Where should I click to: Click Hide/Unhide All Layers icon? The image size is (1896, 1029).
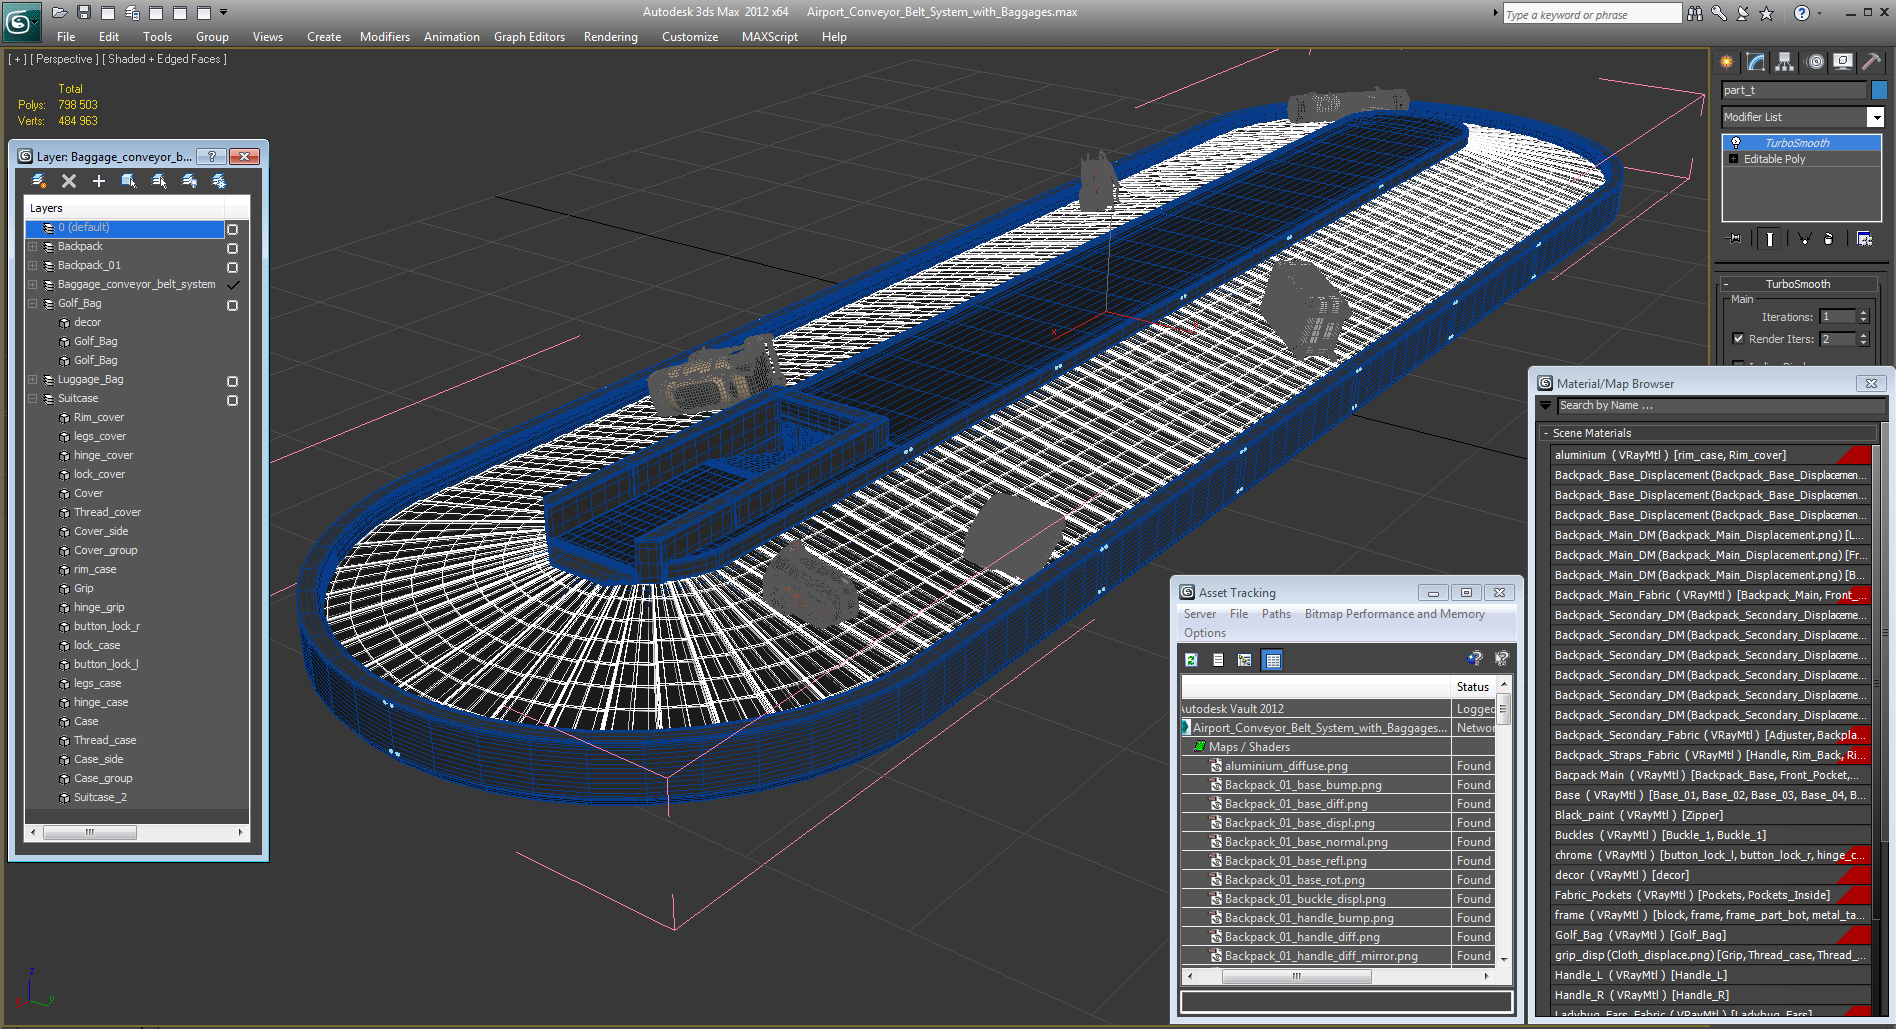pyautogui.click(x=189, y=181)
